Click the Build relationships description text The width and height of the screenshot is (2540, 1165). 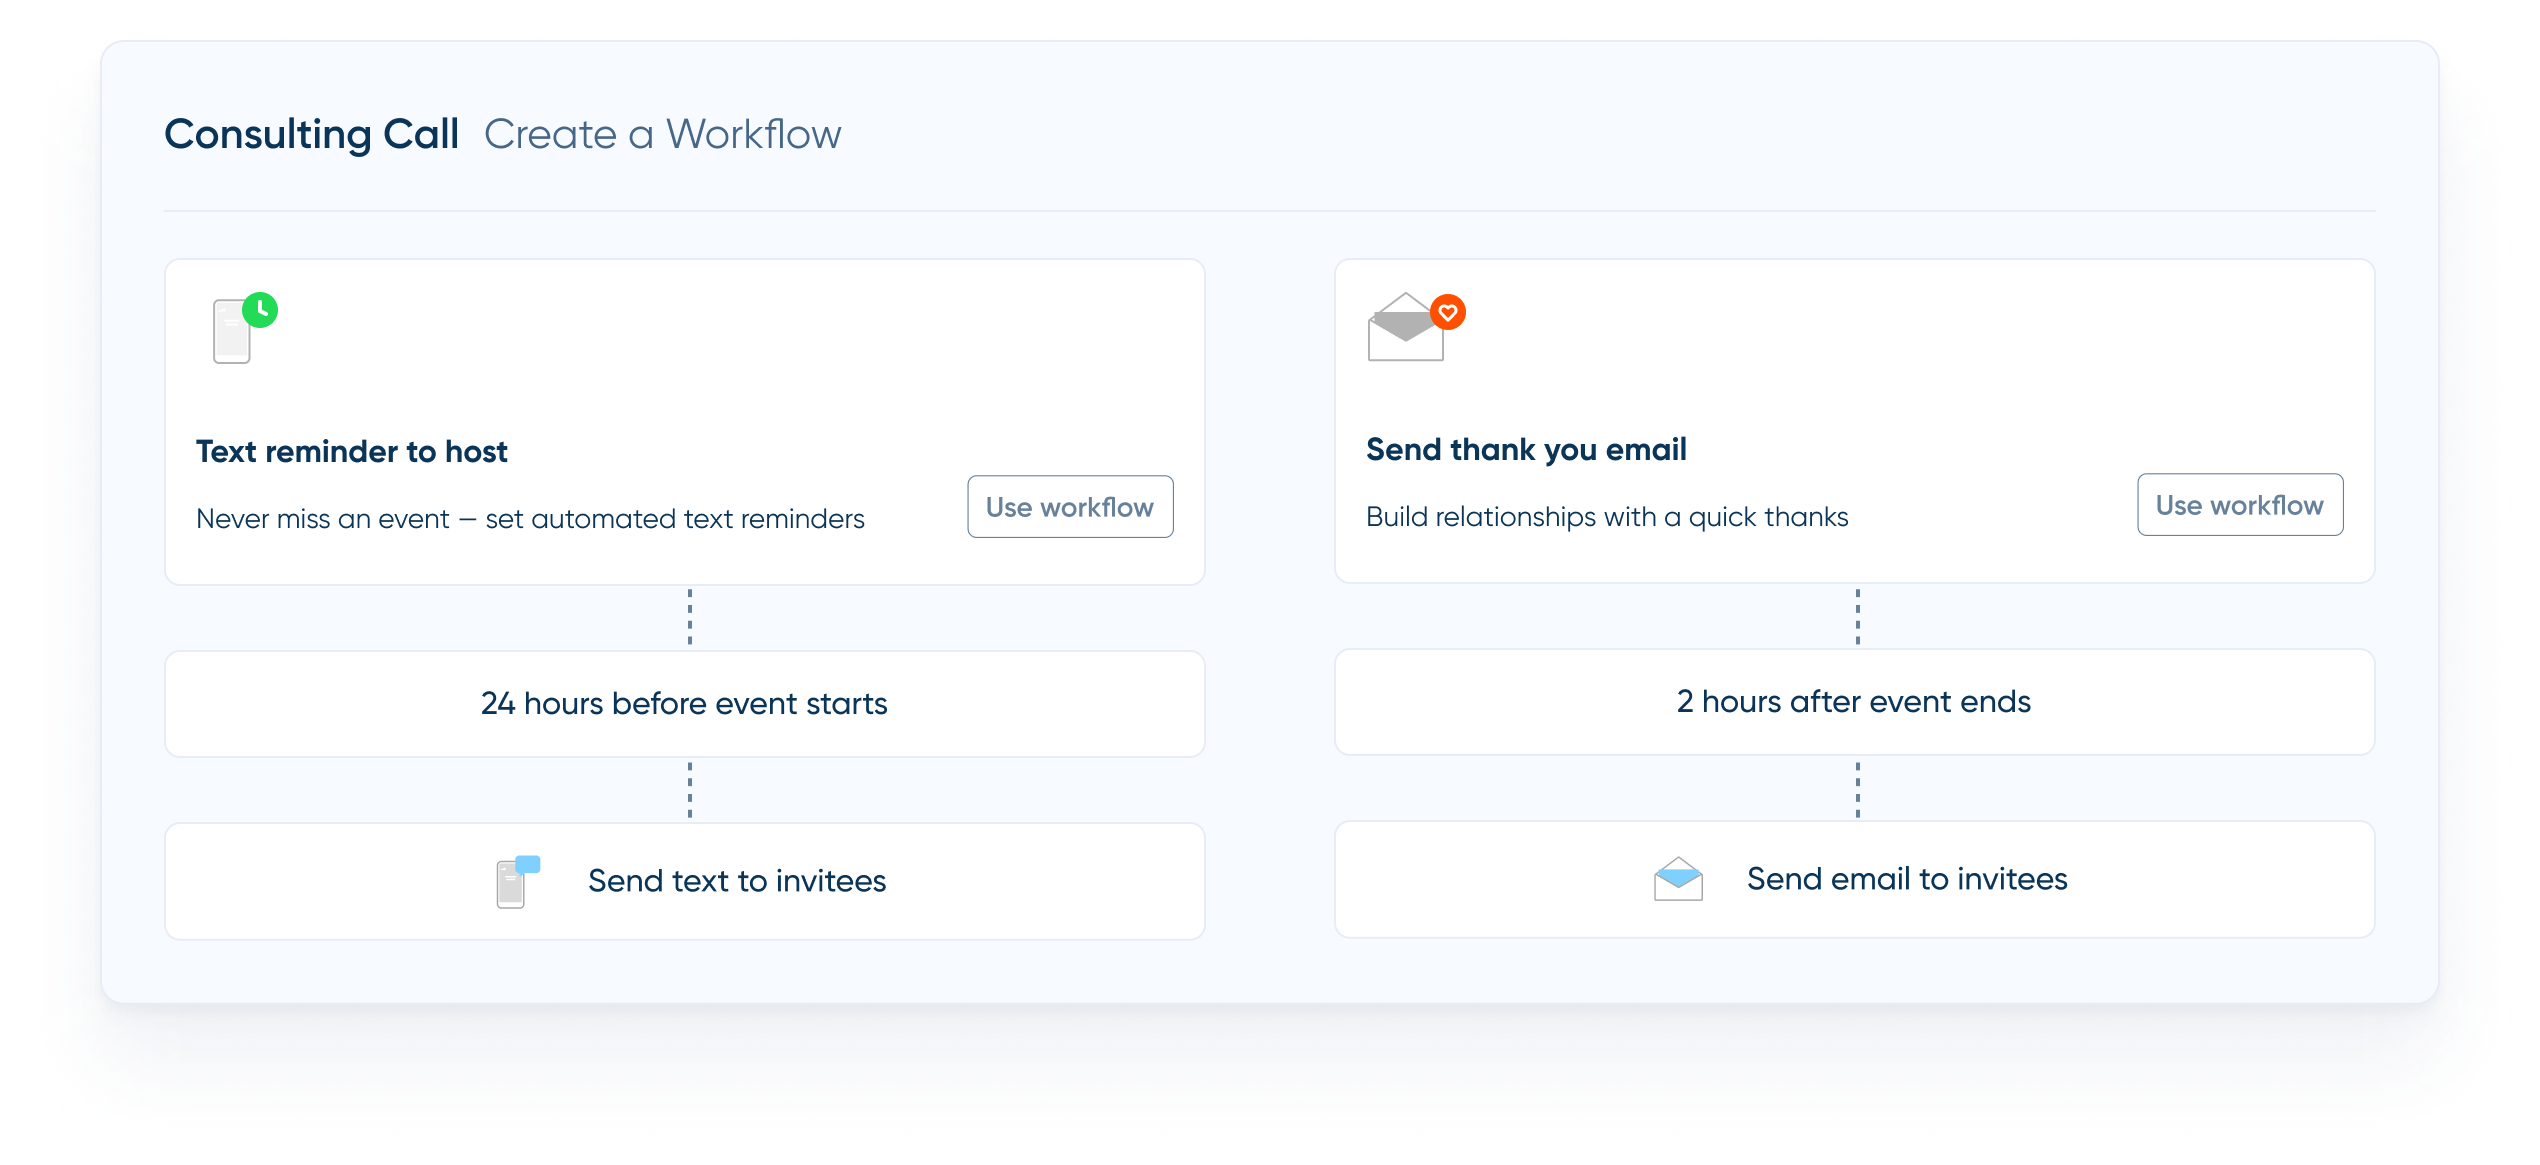point(1606,517)
